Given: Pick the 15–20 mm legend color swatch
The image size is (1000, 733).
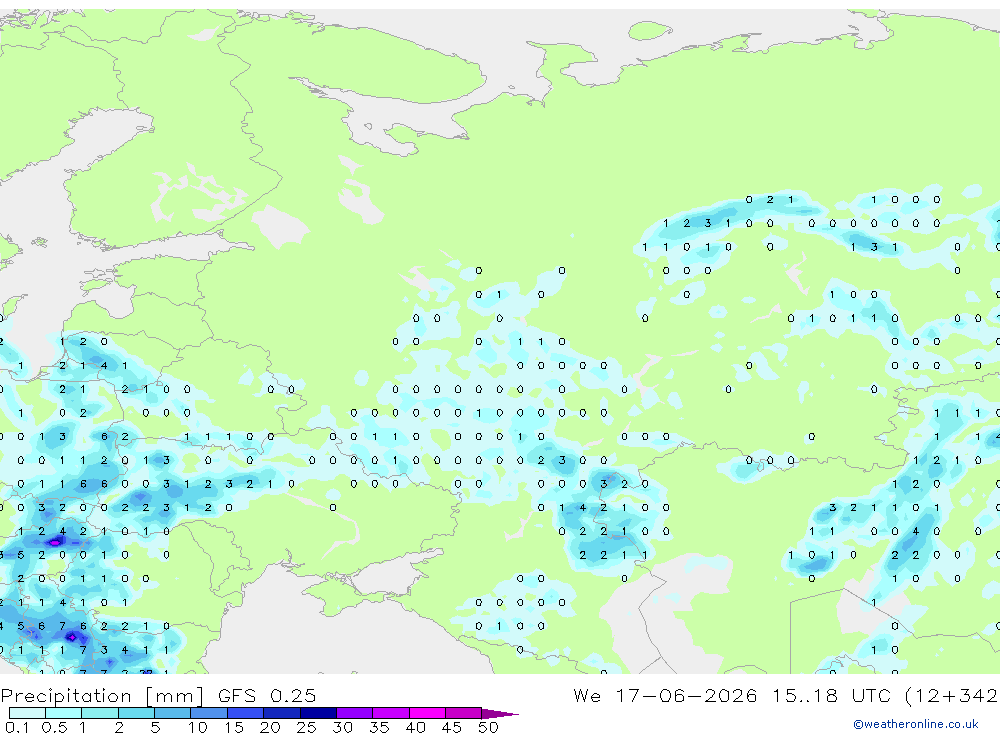Looking at the screenshot, I should pyautogui.click(x=246, y=713).
